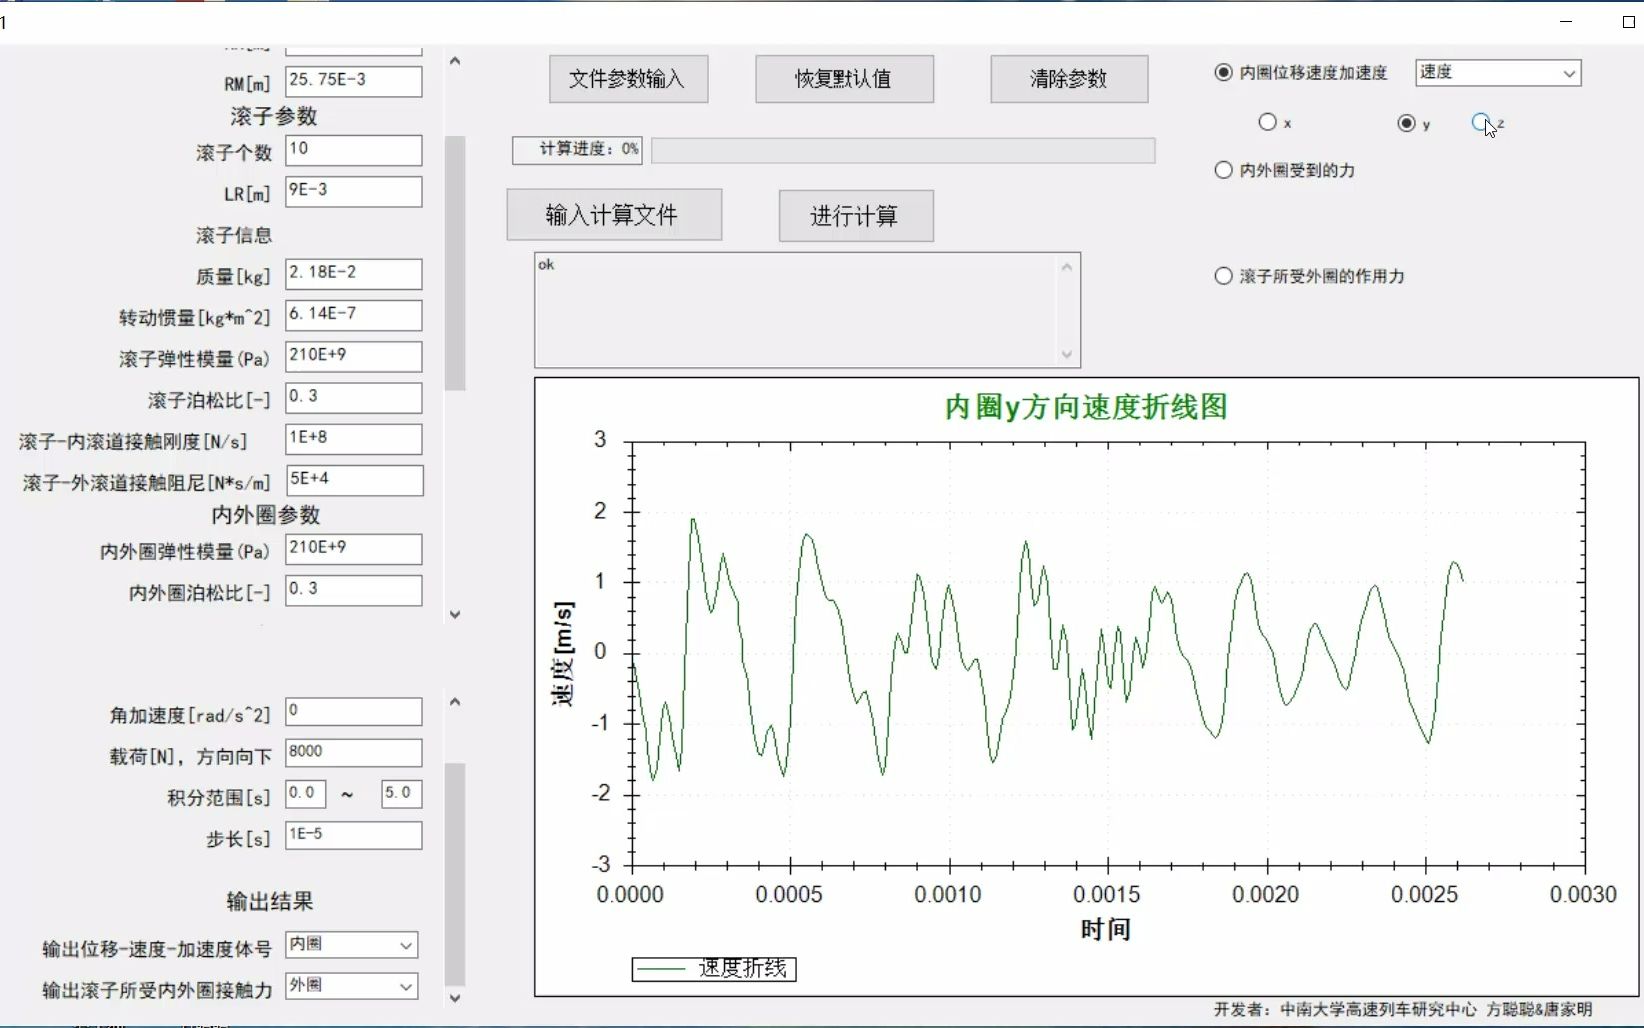Click the 滚子-外滚道接触阻尼 input field
1644x1028 pixels.
(x=354, y=480)
